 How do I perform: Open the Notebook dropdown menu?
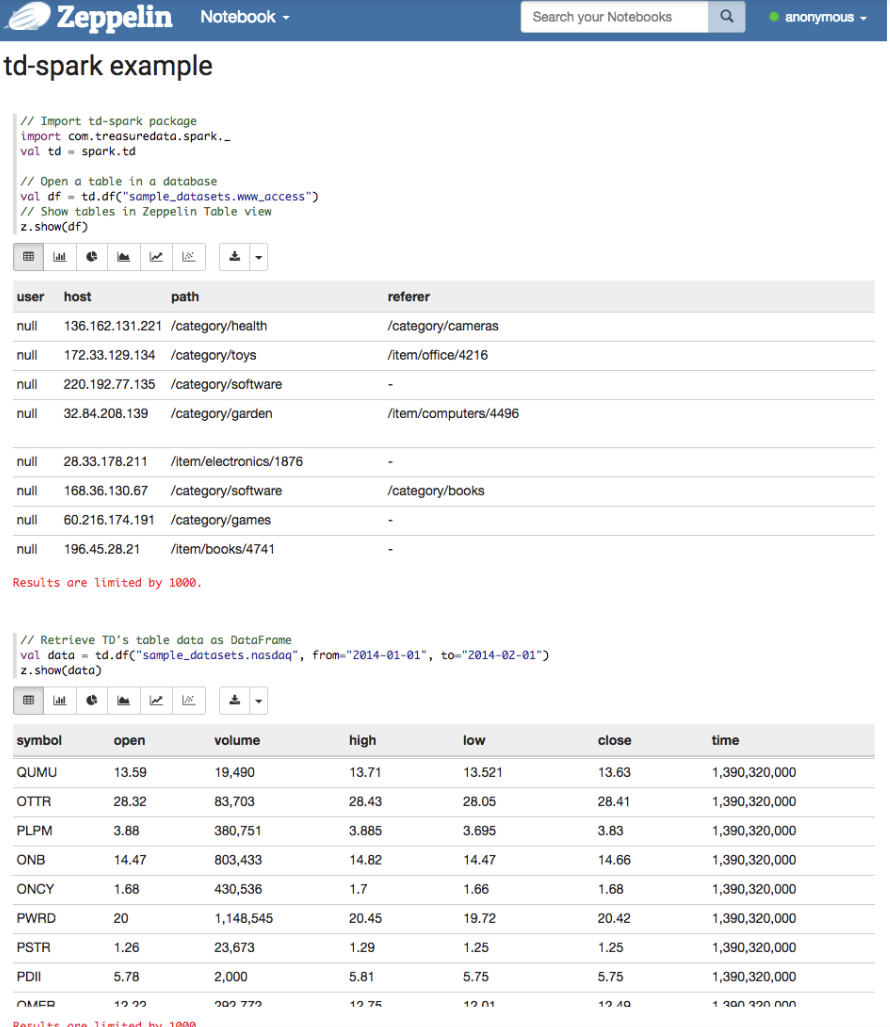click(x=244, y=18)
